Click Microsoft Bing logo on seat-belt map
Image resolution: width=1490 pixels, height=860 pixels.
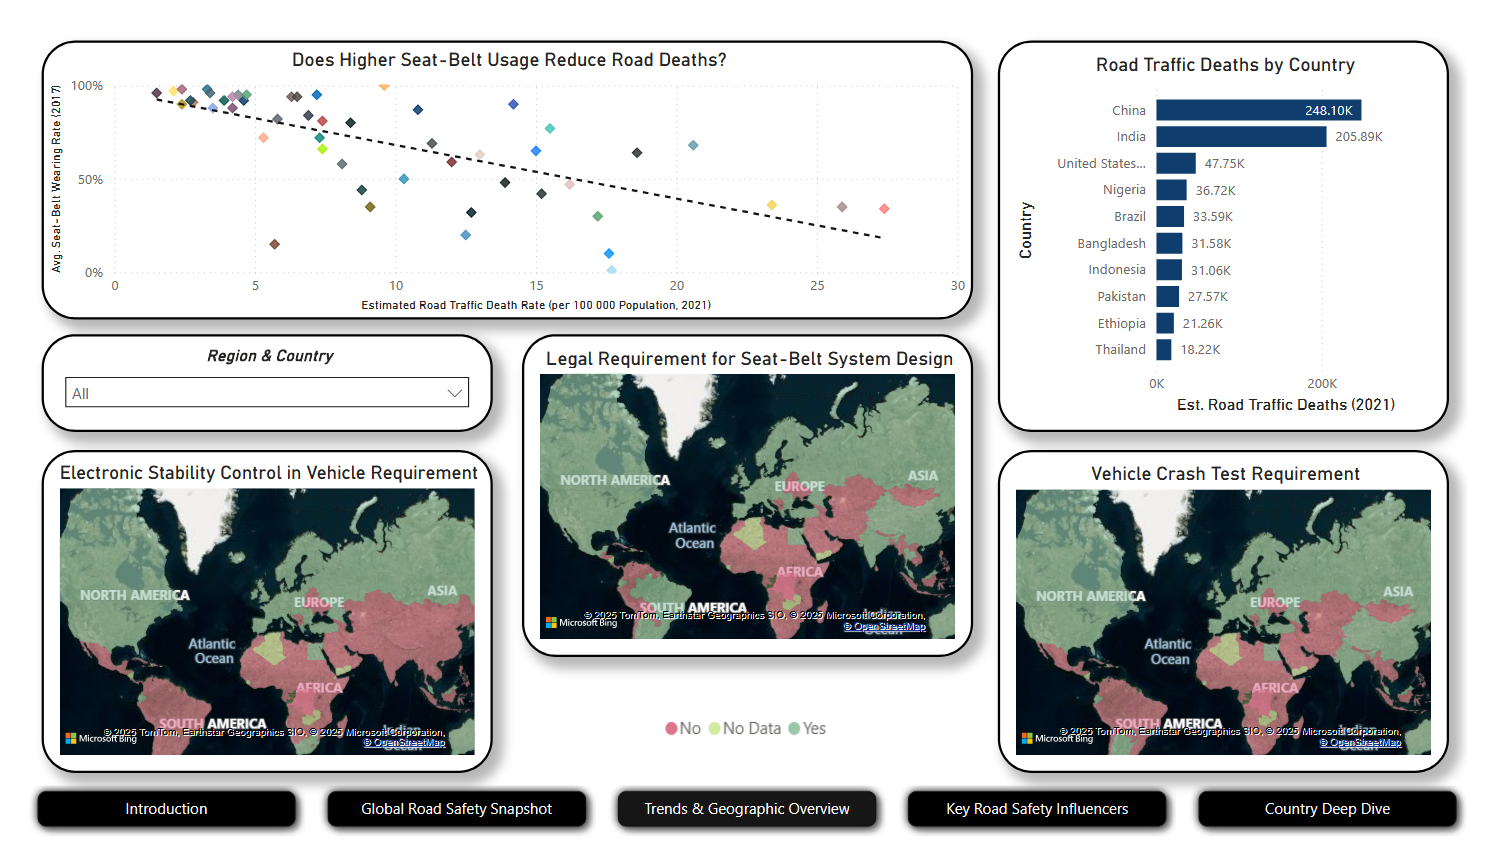coord(581,622)
